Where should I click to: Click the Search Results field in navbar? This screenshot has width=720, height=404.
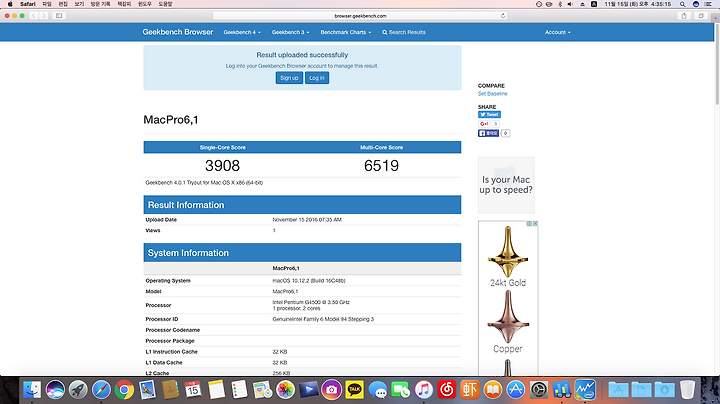[x=404, y=32]
